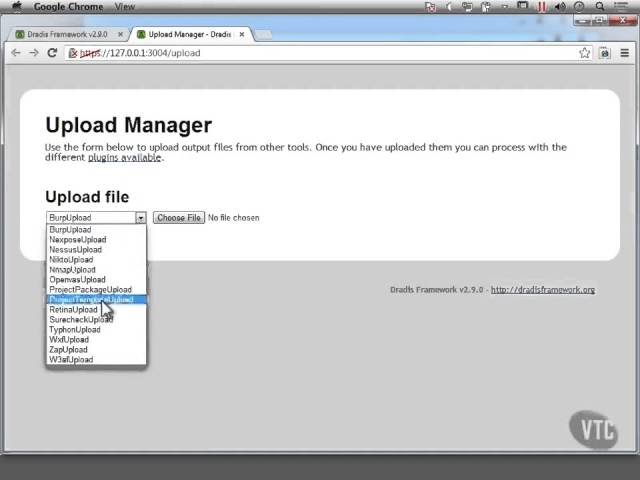Viewport: 640px width, 480px height.
Task: Select TyphonUpload in the list
Action: [x=96, y=330]
